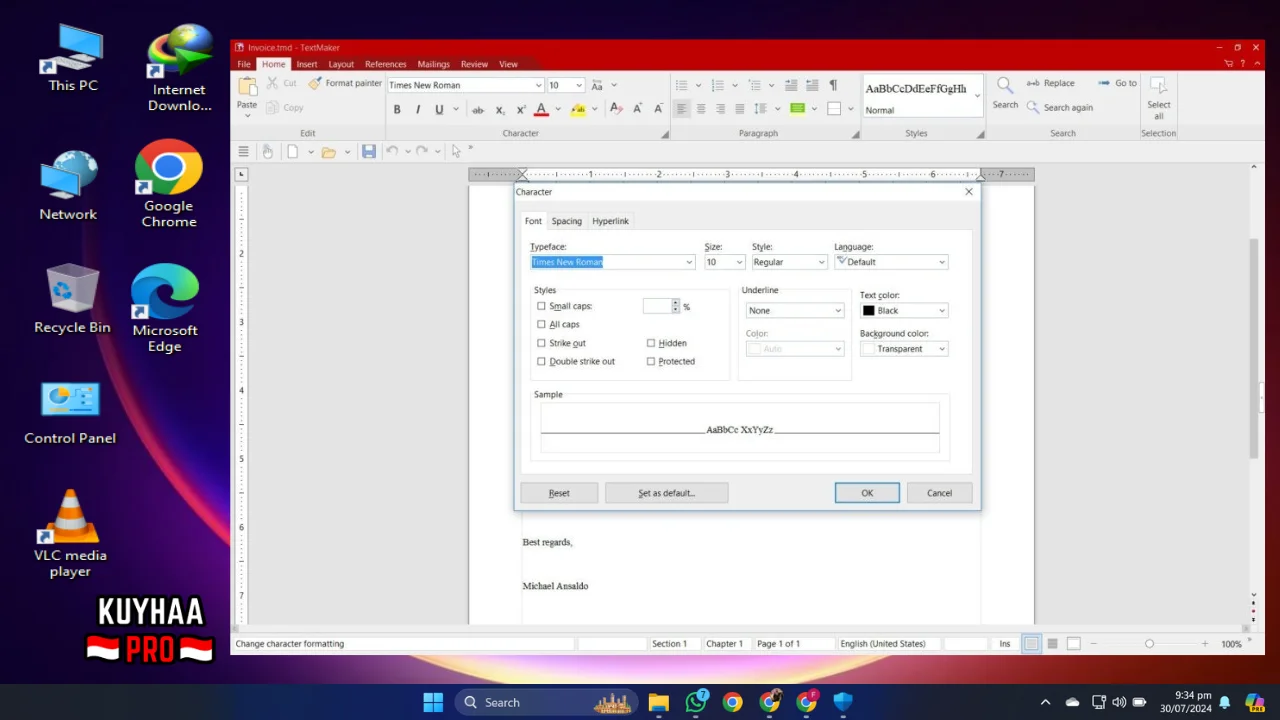The image size is (1280, 720).
Task: Click the align left icon
Action: click(681, 109)
